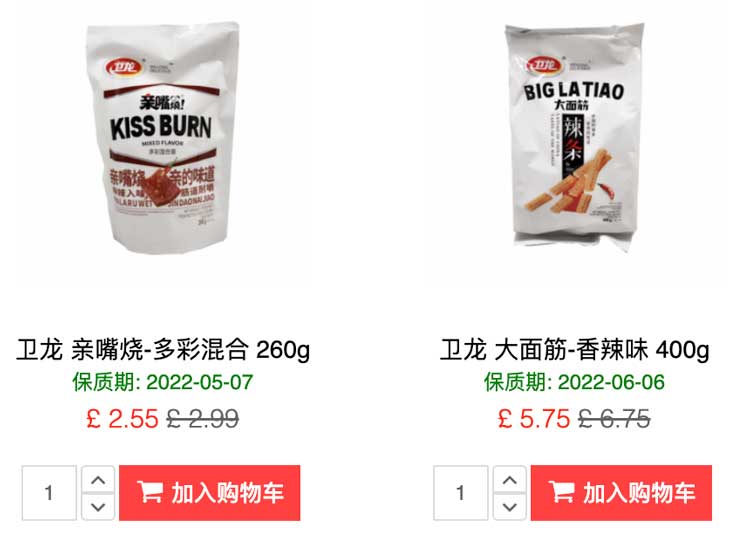The width and height of the screenshot is (750, 537).
Task: Click the expiry date 2022-06-06 text
Action: [x=611, y=382]
